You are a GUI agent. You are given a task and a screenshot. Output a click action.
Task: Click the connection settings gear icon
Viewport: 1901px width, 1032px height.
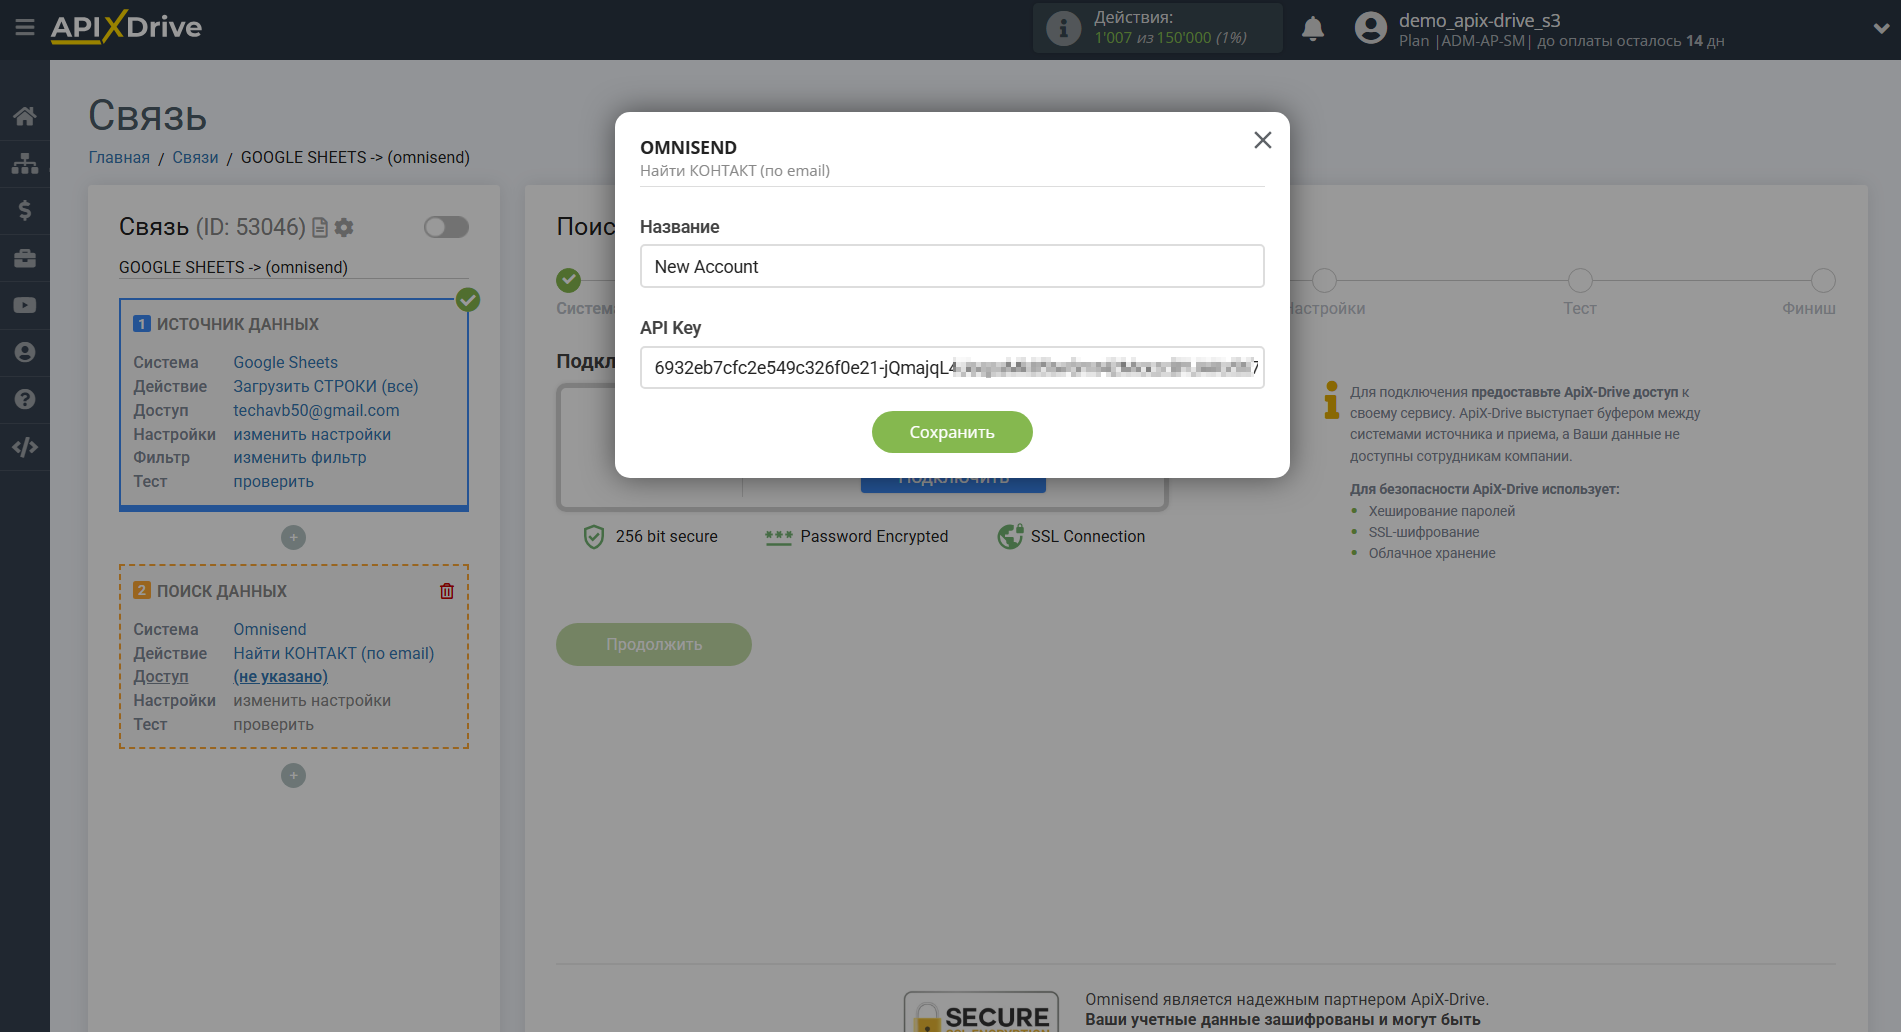[x=344, y=228]
